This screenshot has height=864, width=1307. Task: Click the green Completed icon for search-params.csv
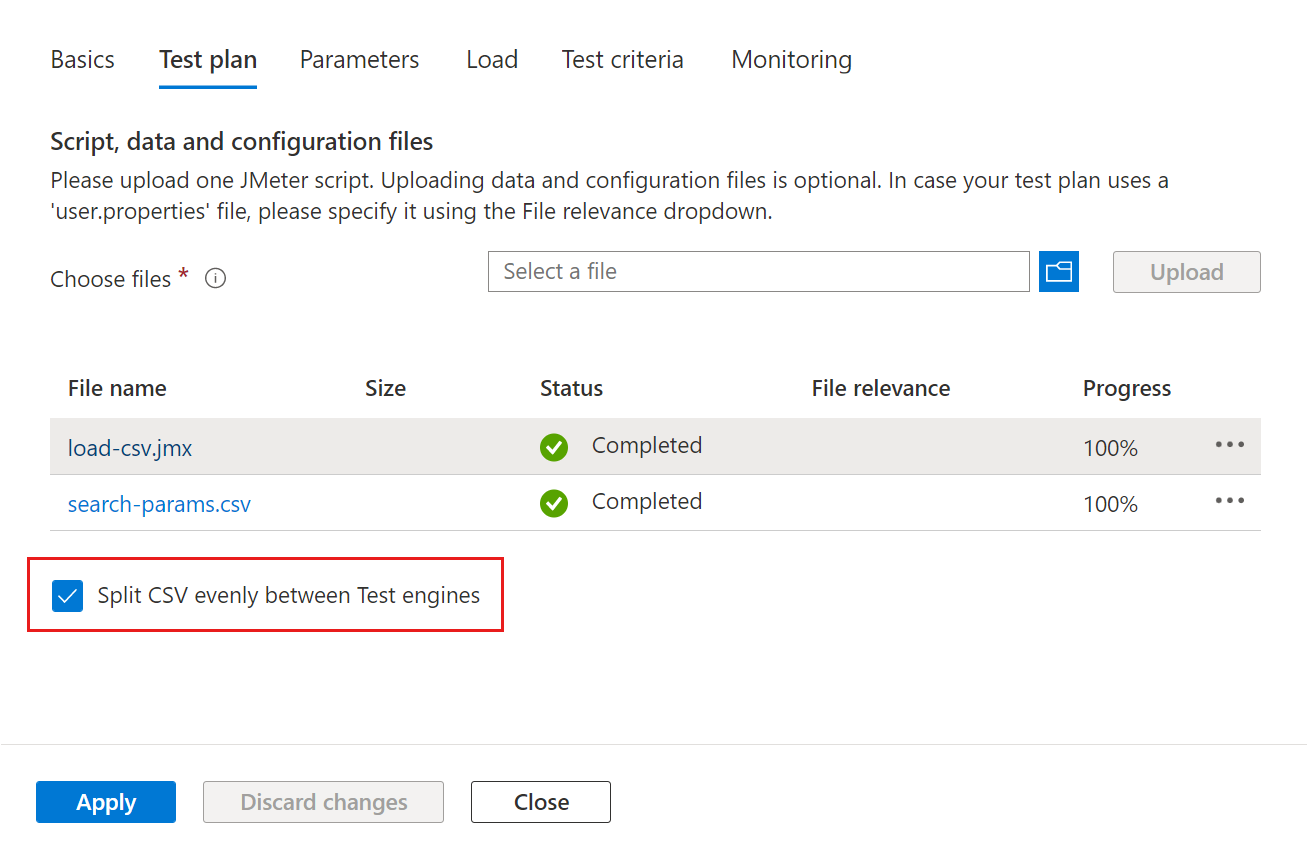point(554,503)
